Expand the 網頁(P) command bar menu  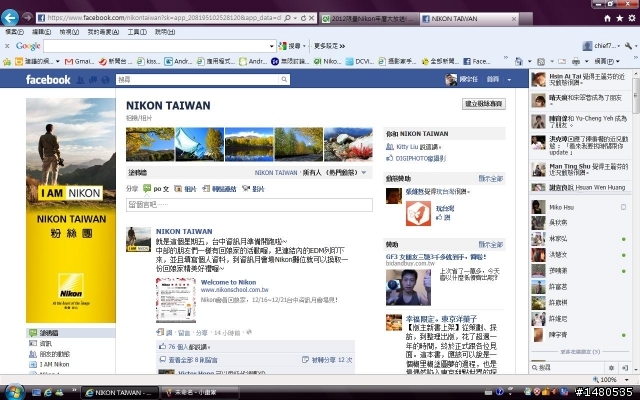click(607, 62)
